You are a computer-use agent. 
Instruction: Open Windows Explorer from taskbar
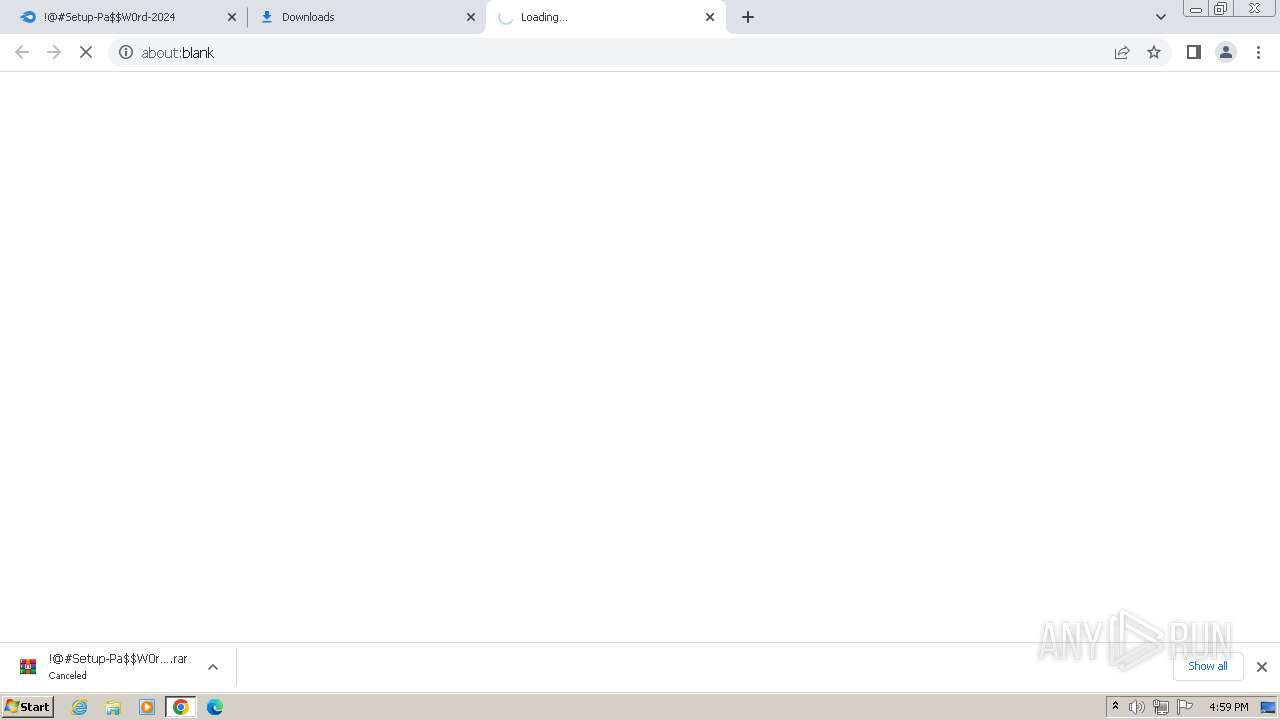pyautogui.click(x=113, y=707)
